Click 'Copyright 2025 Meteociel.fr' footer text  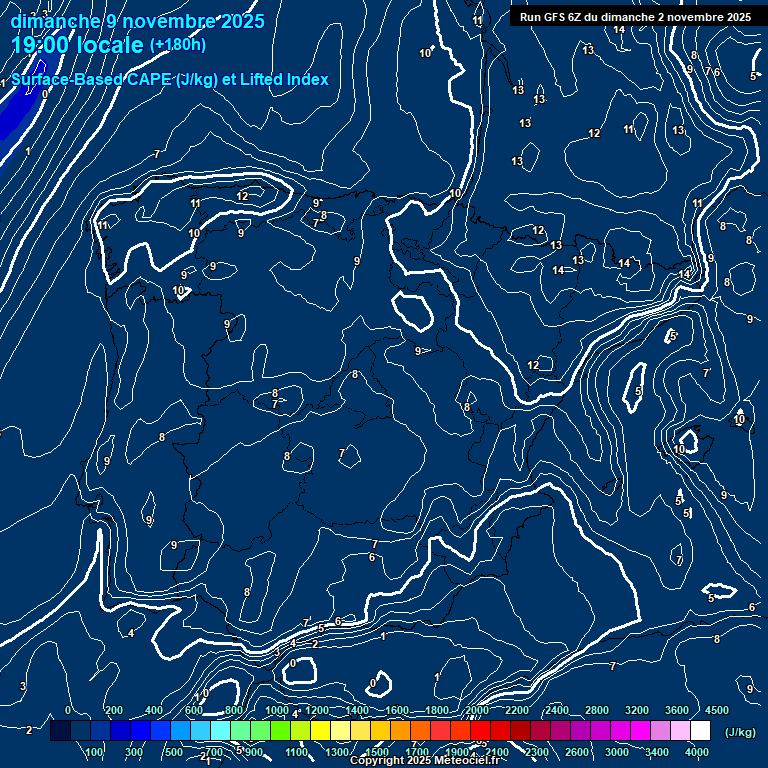point(425,760)
